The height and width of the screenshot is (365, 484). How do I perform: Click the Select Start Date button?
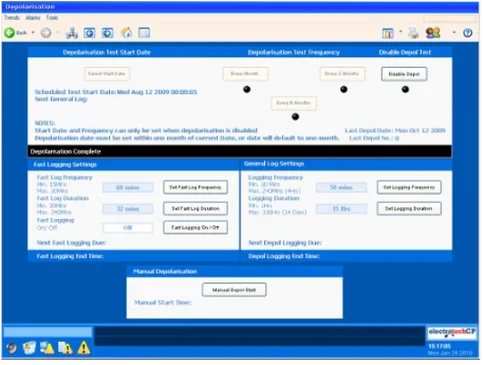(107, 74)
